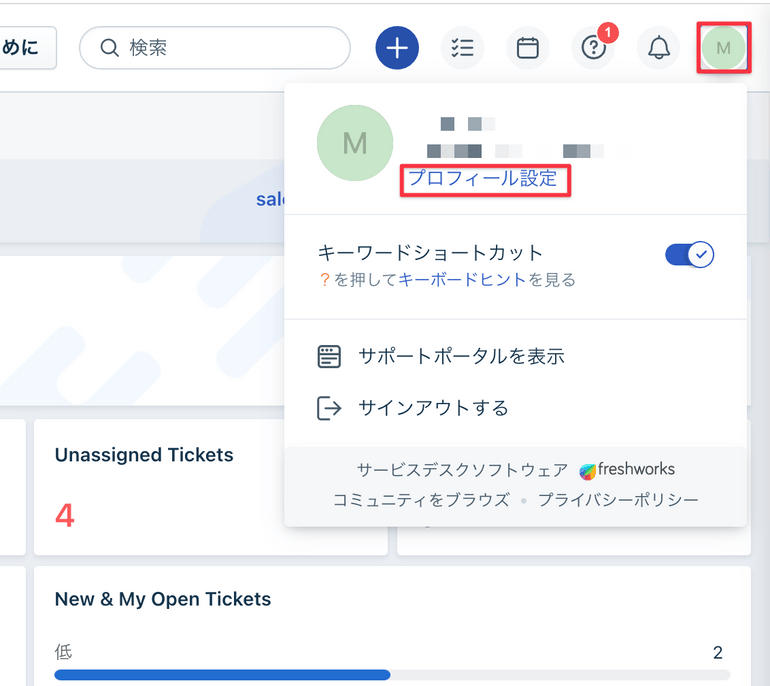Click the support portal window icon
Viewport: 770px width, 686px height.
(x=329, y=357)
